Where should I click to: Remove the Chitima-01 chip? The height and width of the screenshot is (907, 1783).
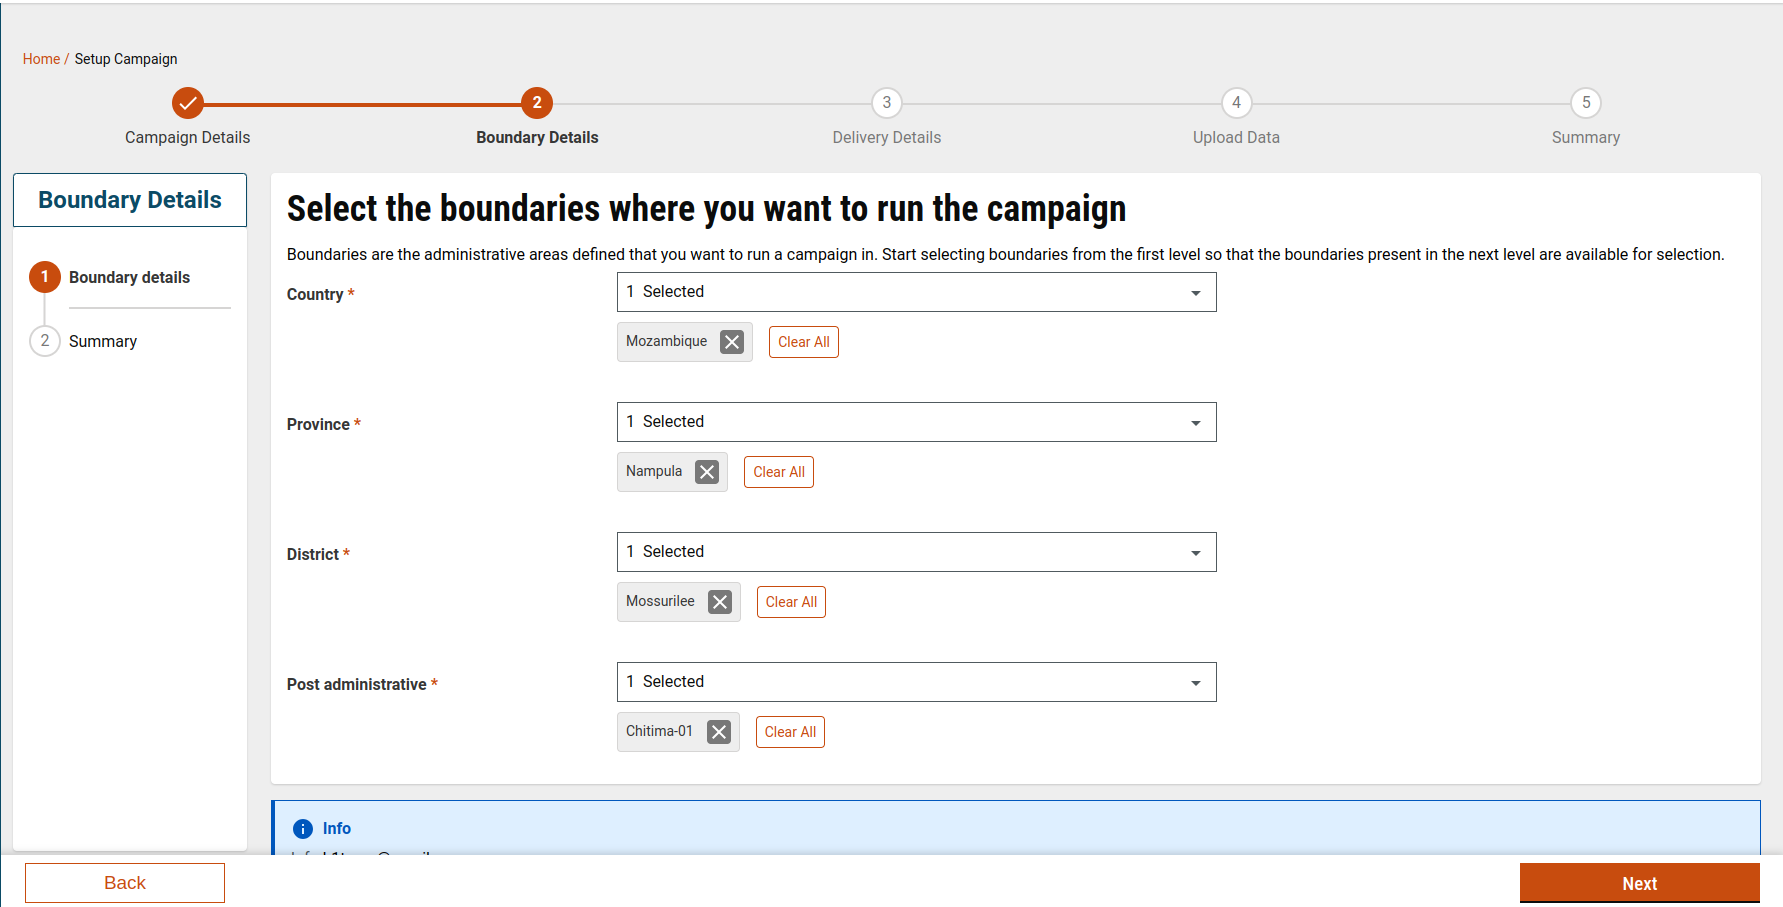(x=719, y=732)
